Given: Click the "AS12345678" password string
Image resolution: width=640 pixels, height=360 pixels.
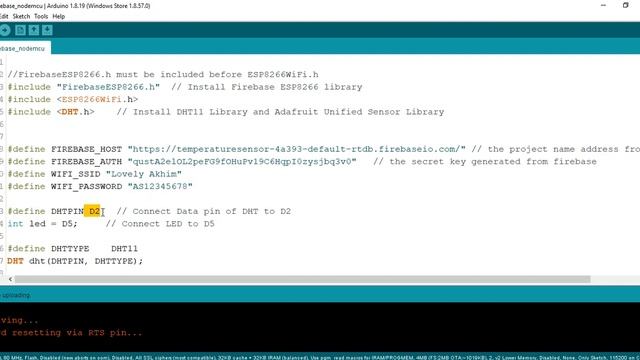Looking at the screenshot, I should coord(160,186).
